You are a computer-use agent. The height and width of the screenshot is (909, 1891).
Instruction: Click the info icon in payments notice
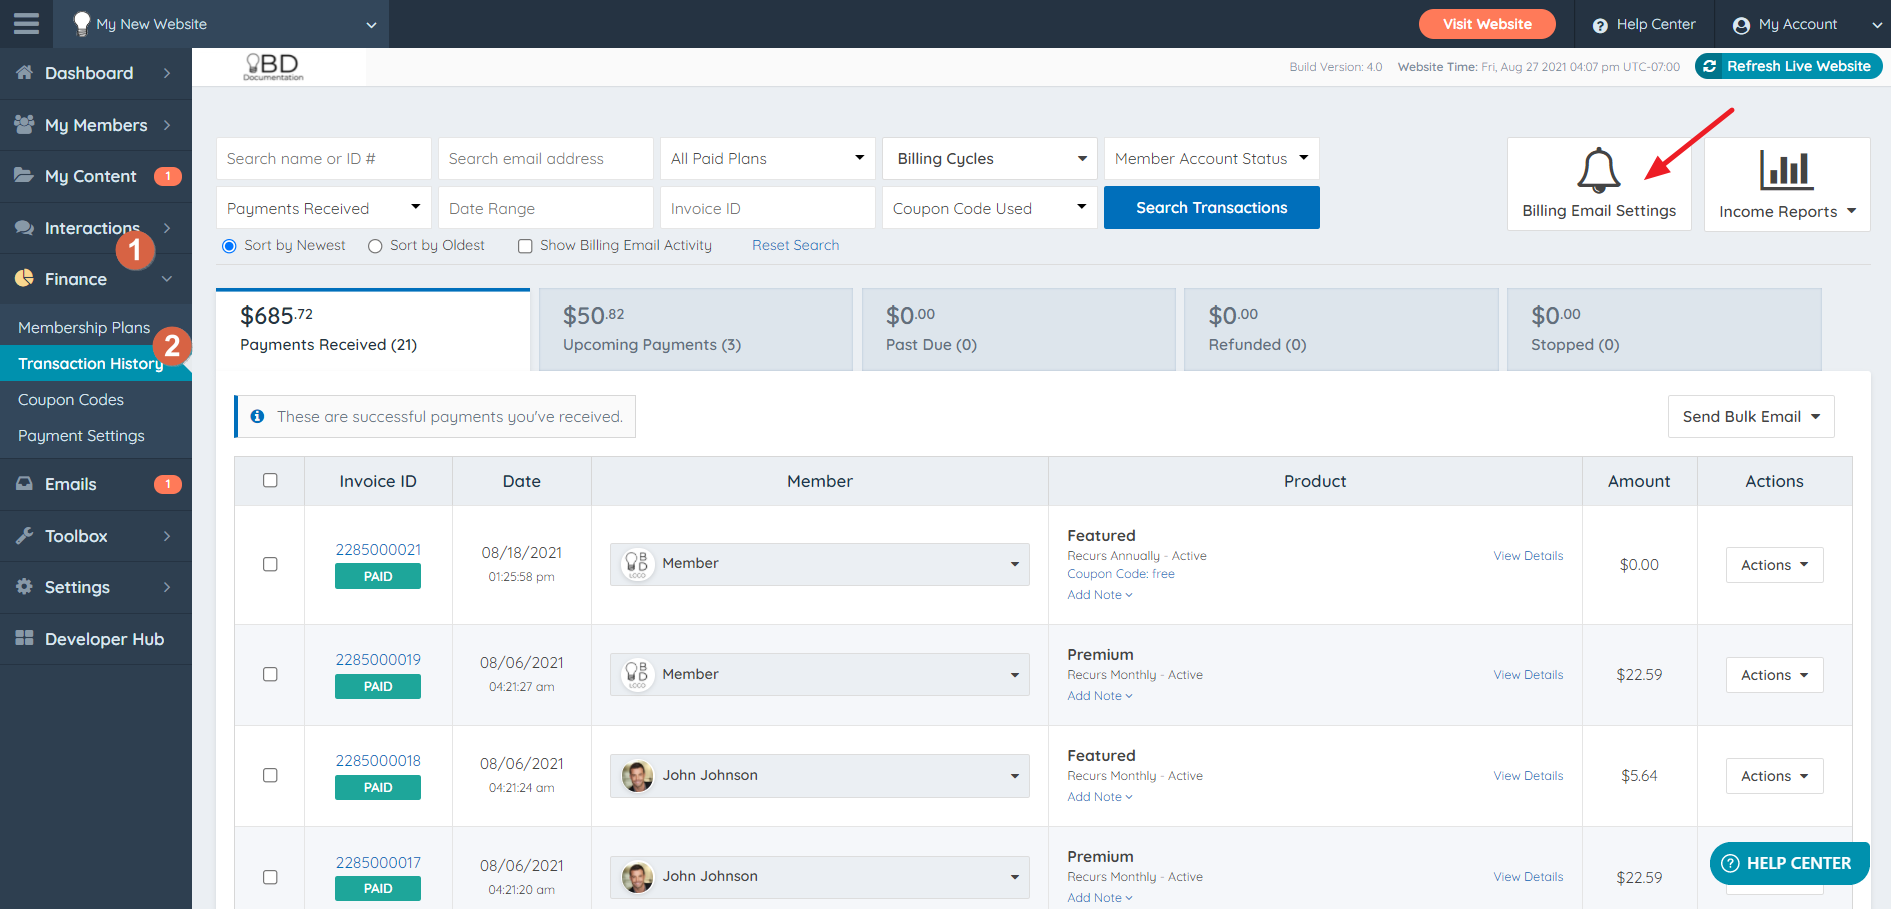[x=257, y=416]
